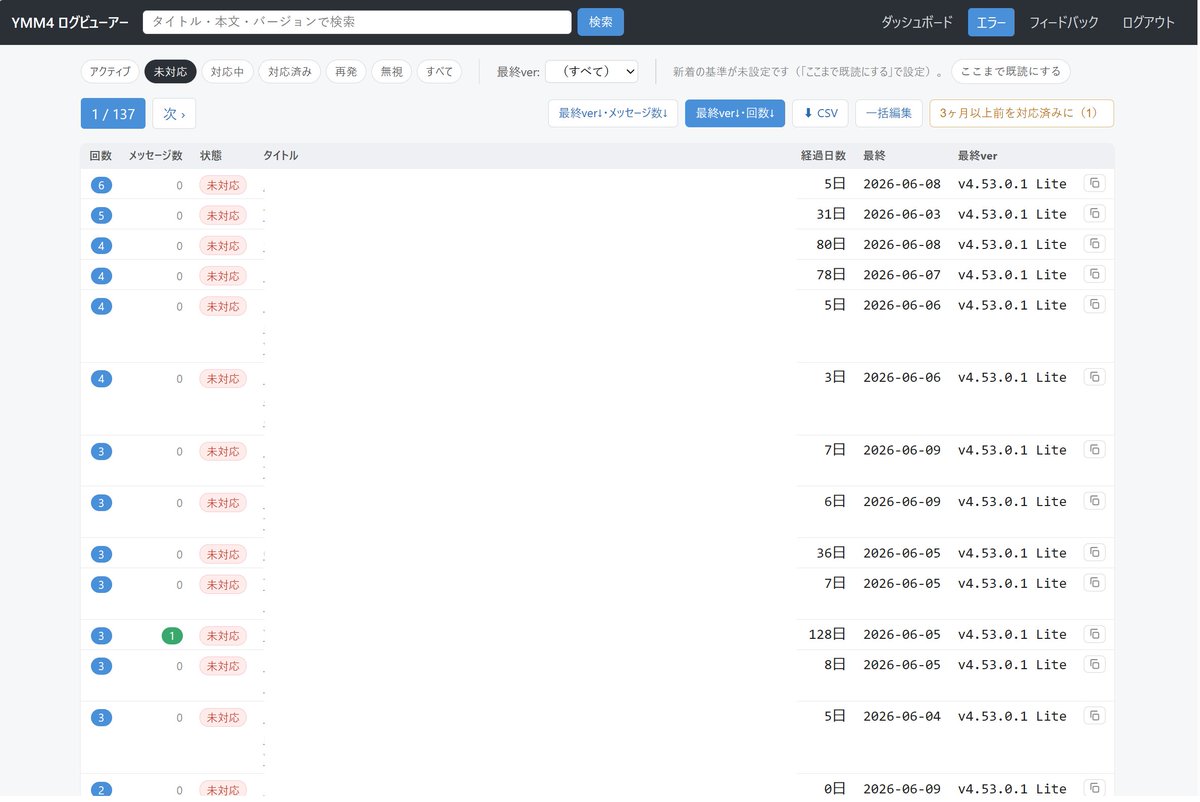Sort by 最終ver↓・回数↓
Viewport: 1200px width, 802px height.
click(735, 113)
